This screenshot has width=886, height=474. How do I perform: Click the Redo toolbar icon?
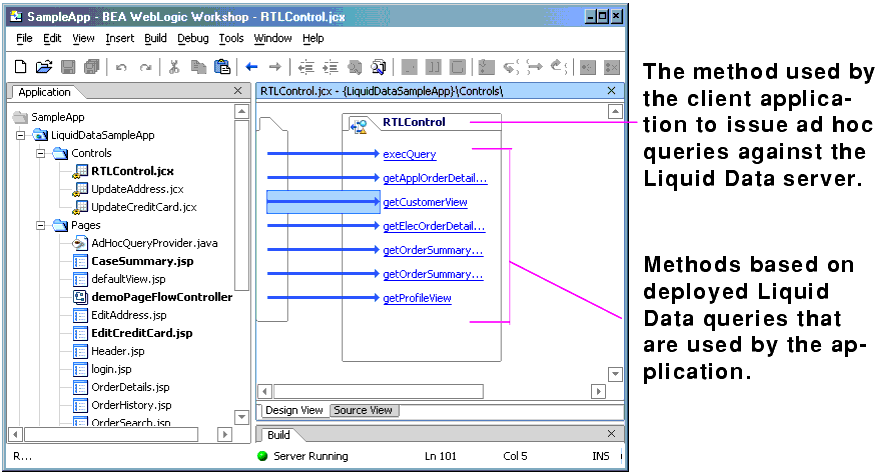coord(145,68)
